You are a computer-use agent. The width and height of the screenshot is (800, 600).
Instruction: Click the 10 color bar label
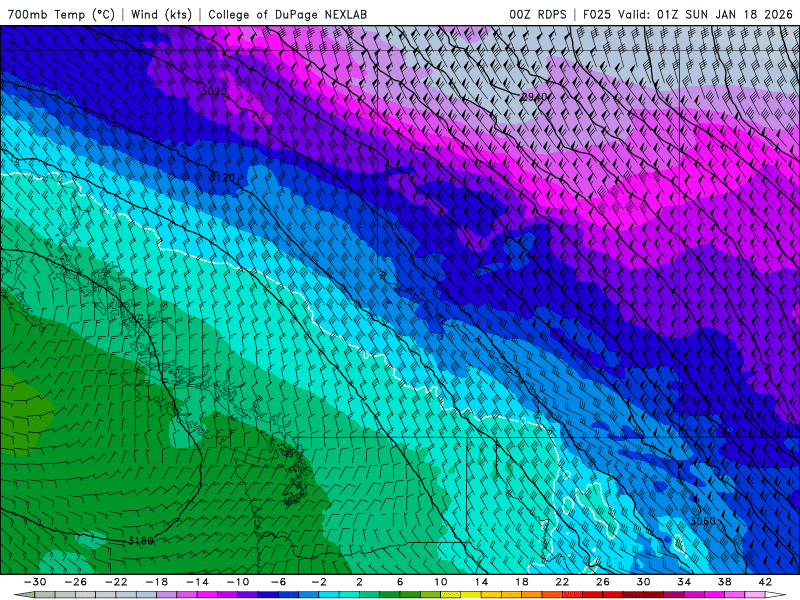pyautogui.click(x=441, y=582)
